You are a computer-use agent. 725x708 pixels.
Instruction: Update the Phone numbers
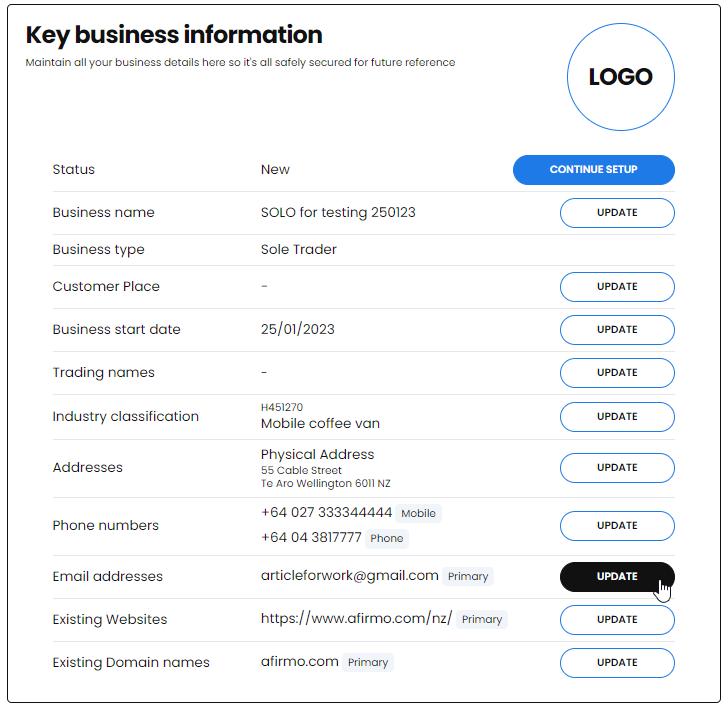coord(617,526)
